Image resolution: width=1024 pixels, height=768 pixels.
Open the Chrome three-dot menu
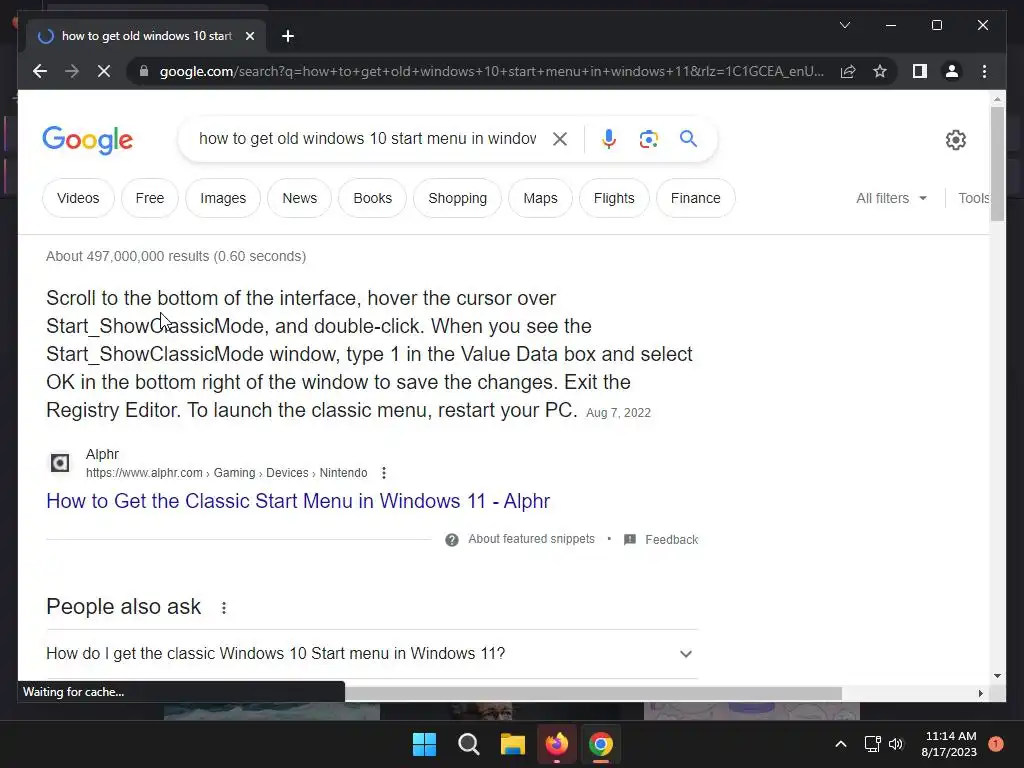coord(984,71)
